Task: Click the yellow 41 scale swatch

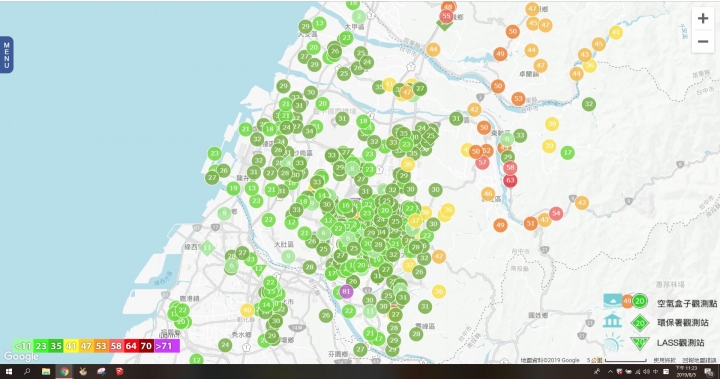Action: pos(71,346)
